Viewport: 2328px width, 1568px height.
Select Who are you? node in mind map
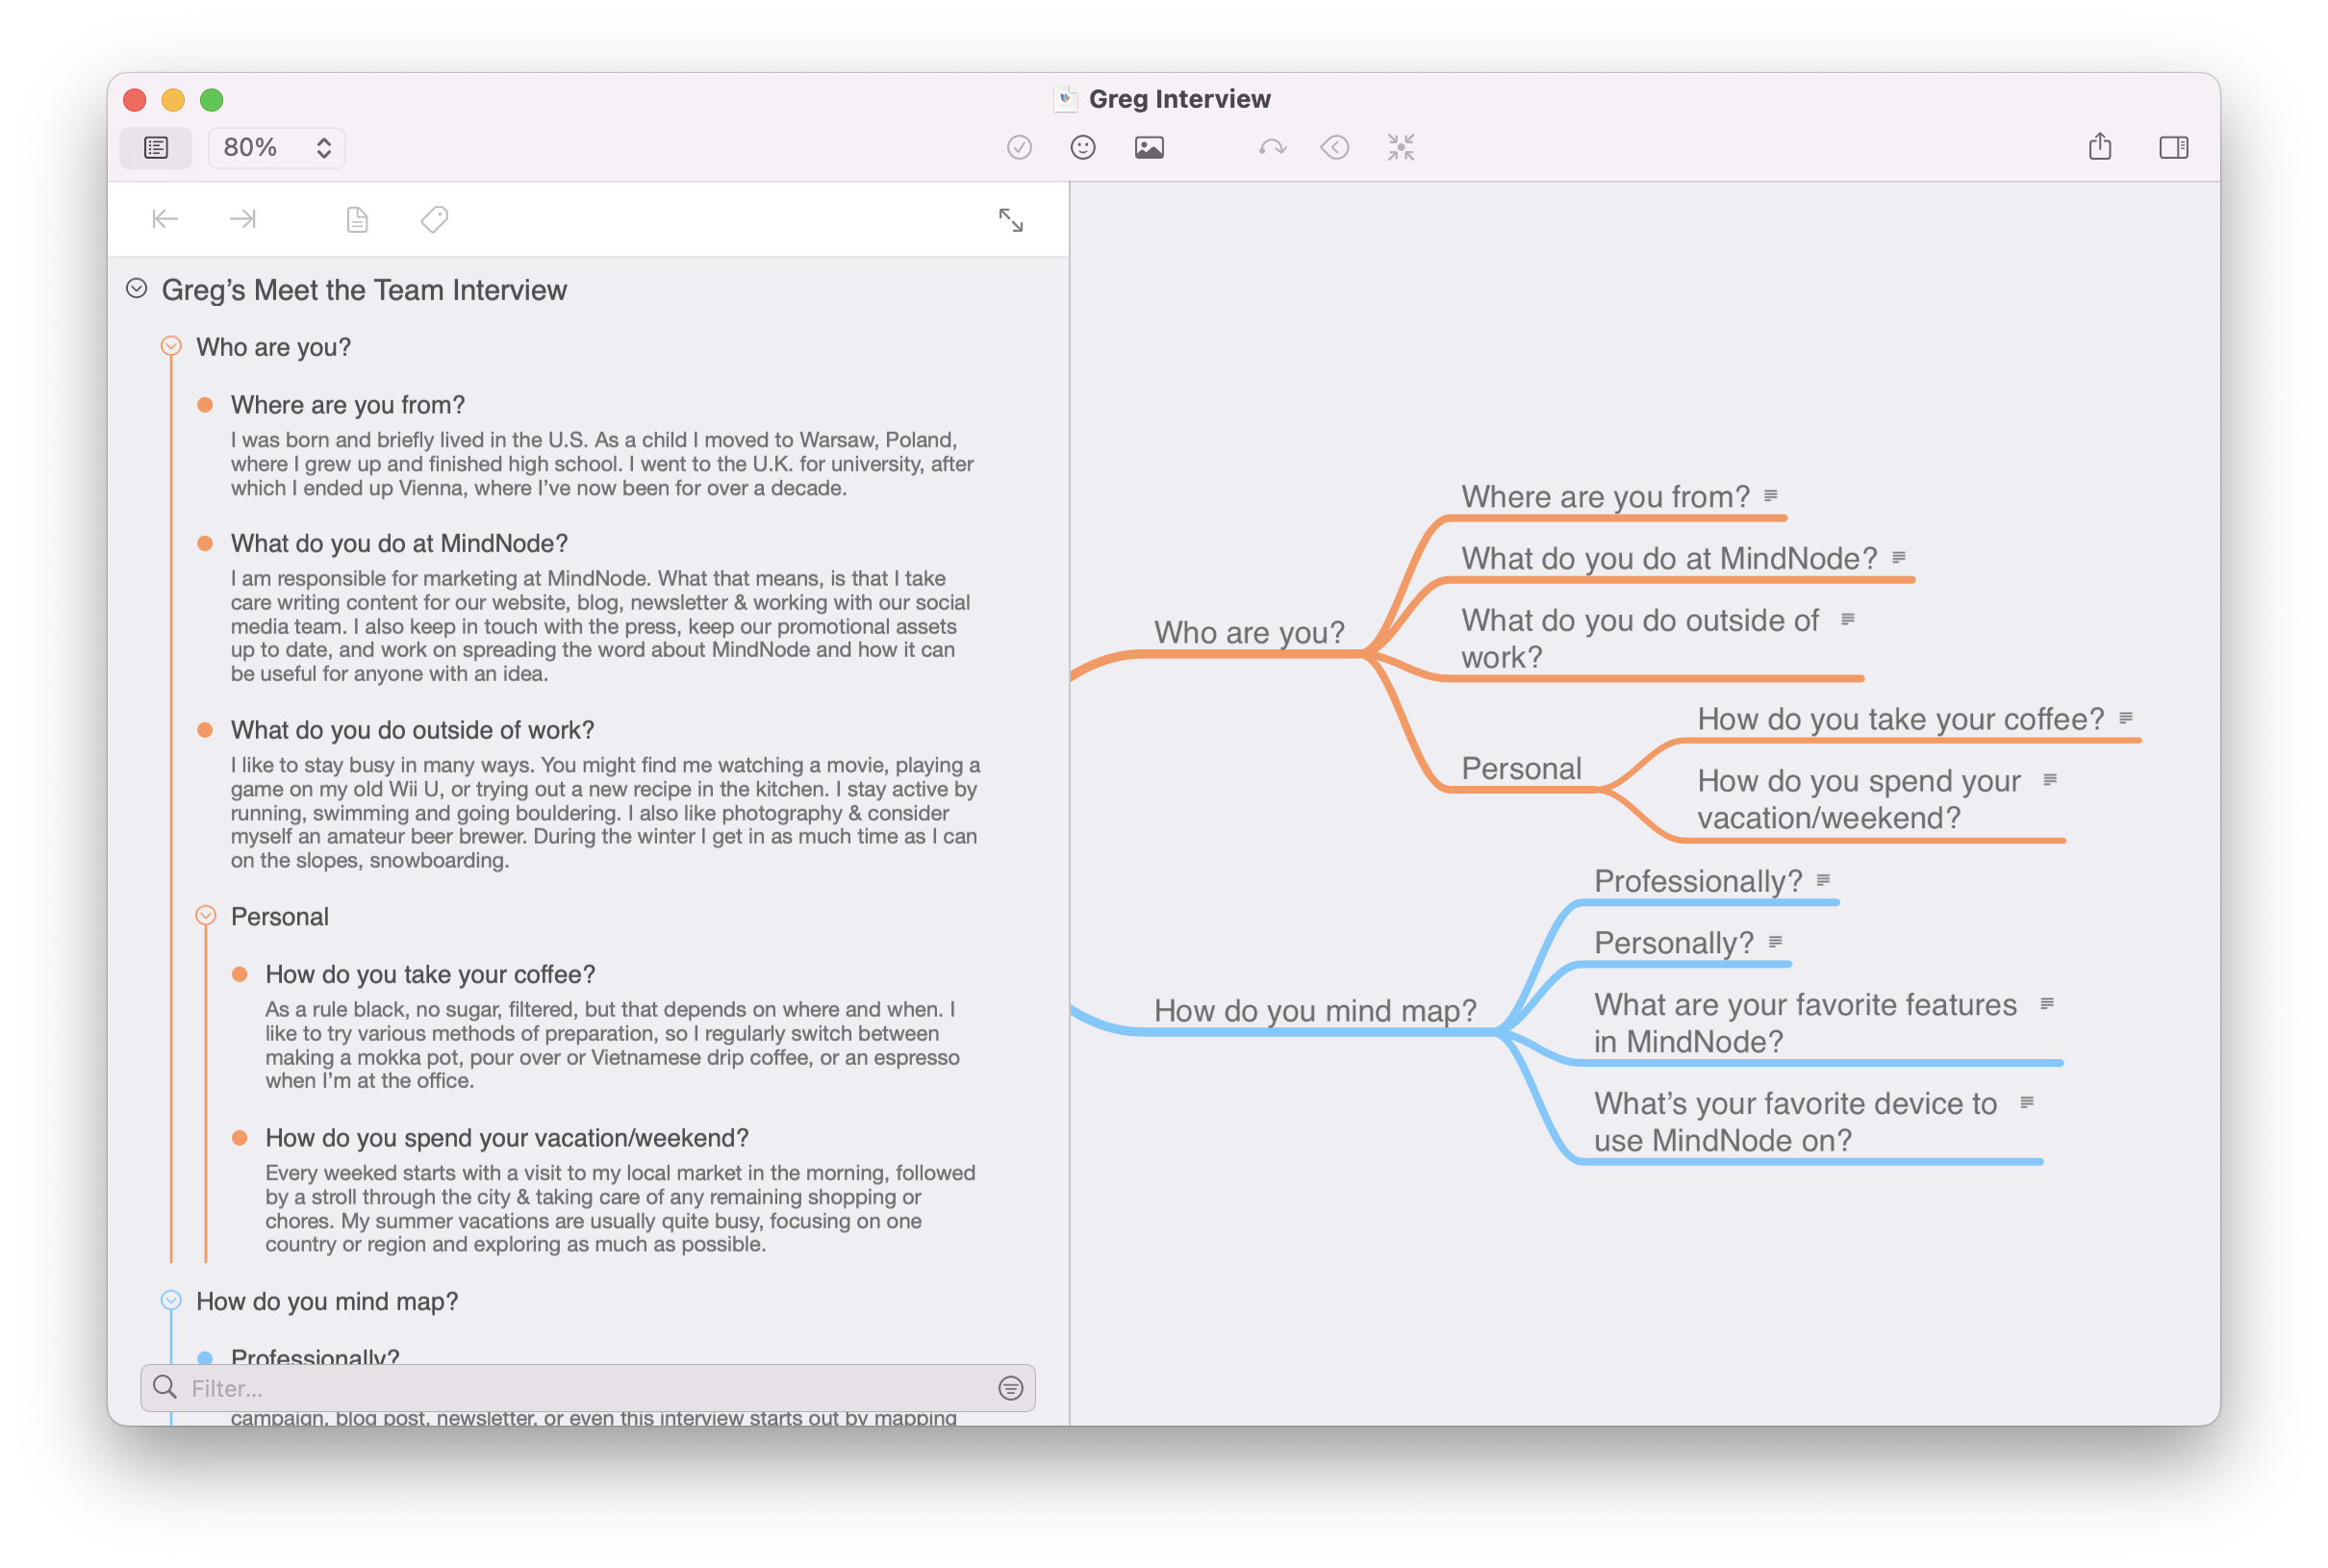pyautogui.click(x=1249, y=632)
